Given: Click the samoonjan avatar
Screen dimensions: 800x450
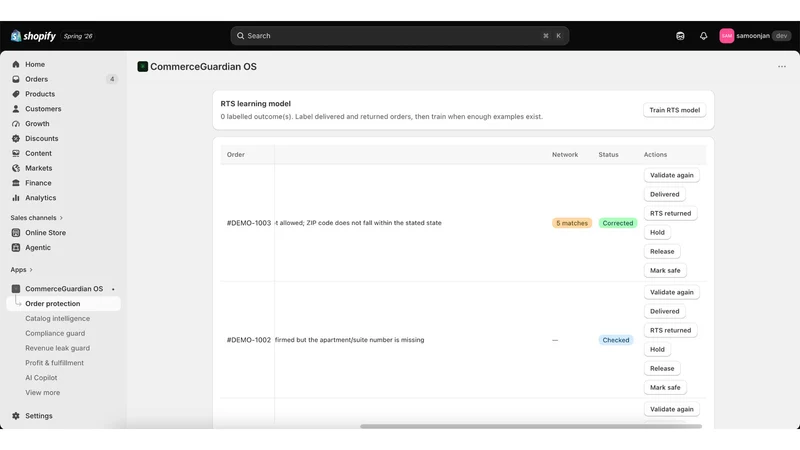Looking at the screenshot, I should 727,36.
